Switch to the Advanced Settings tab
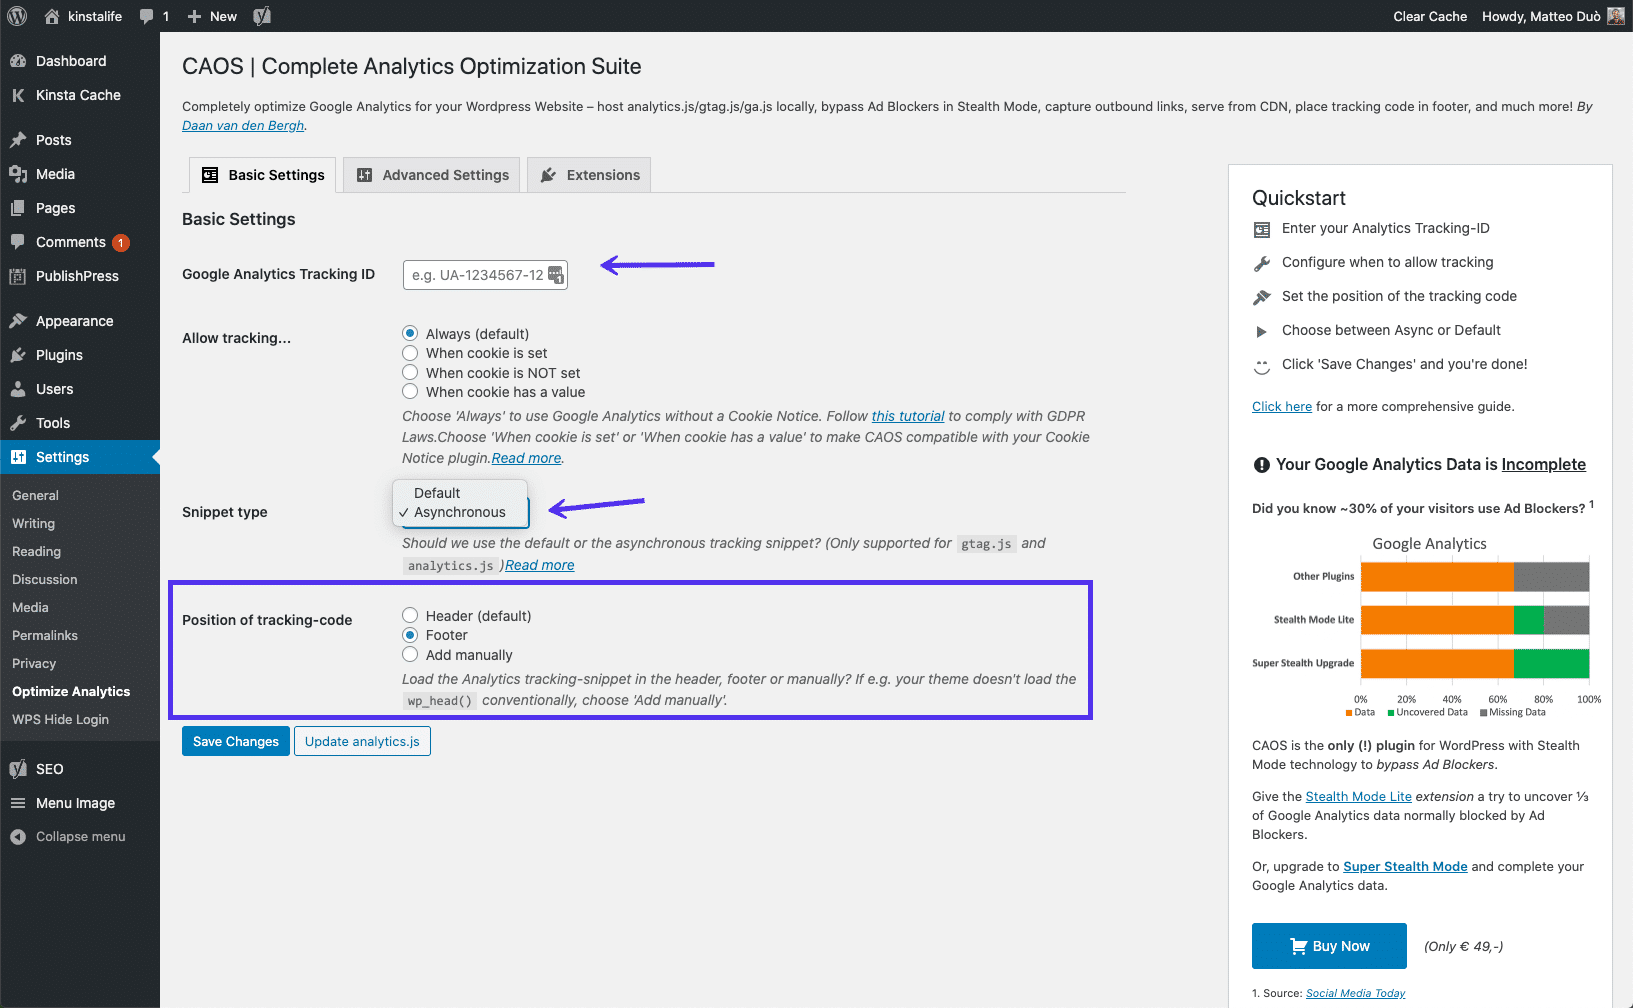 click(432, 175)
